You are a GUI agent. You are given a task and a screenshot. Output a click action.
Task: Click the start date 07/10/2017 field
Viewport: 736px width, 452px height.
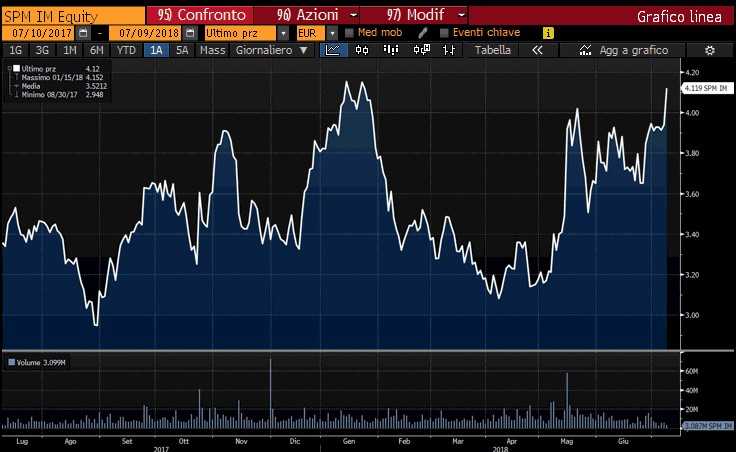[39, 33]
